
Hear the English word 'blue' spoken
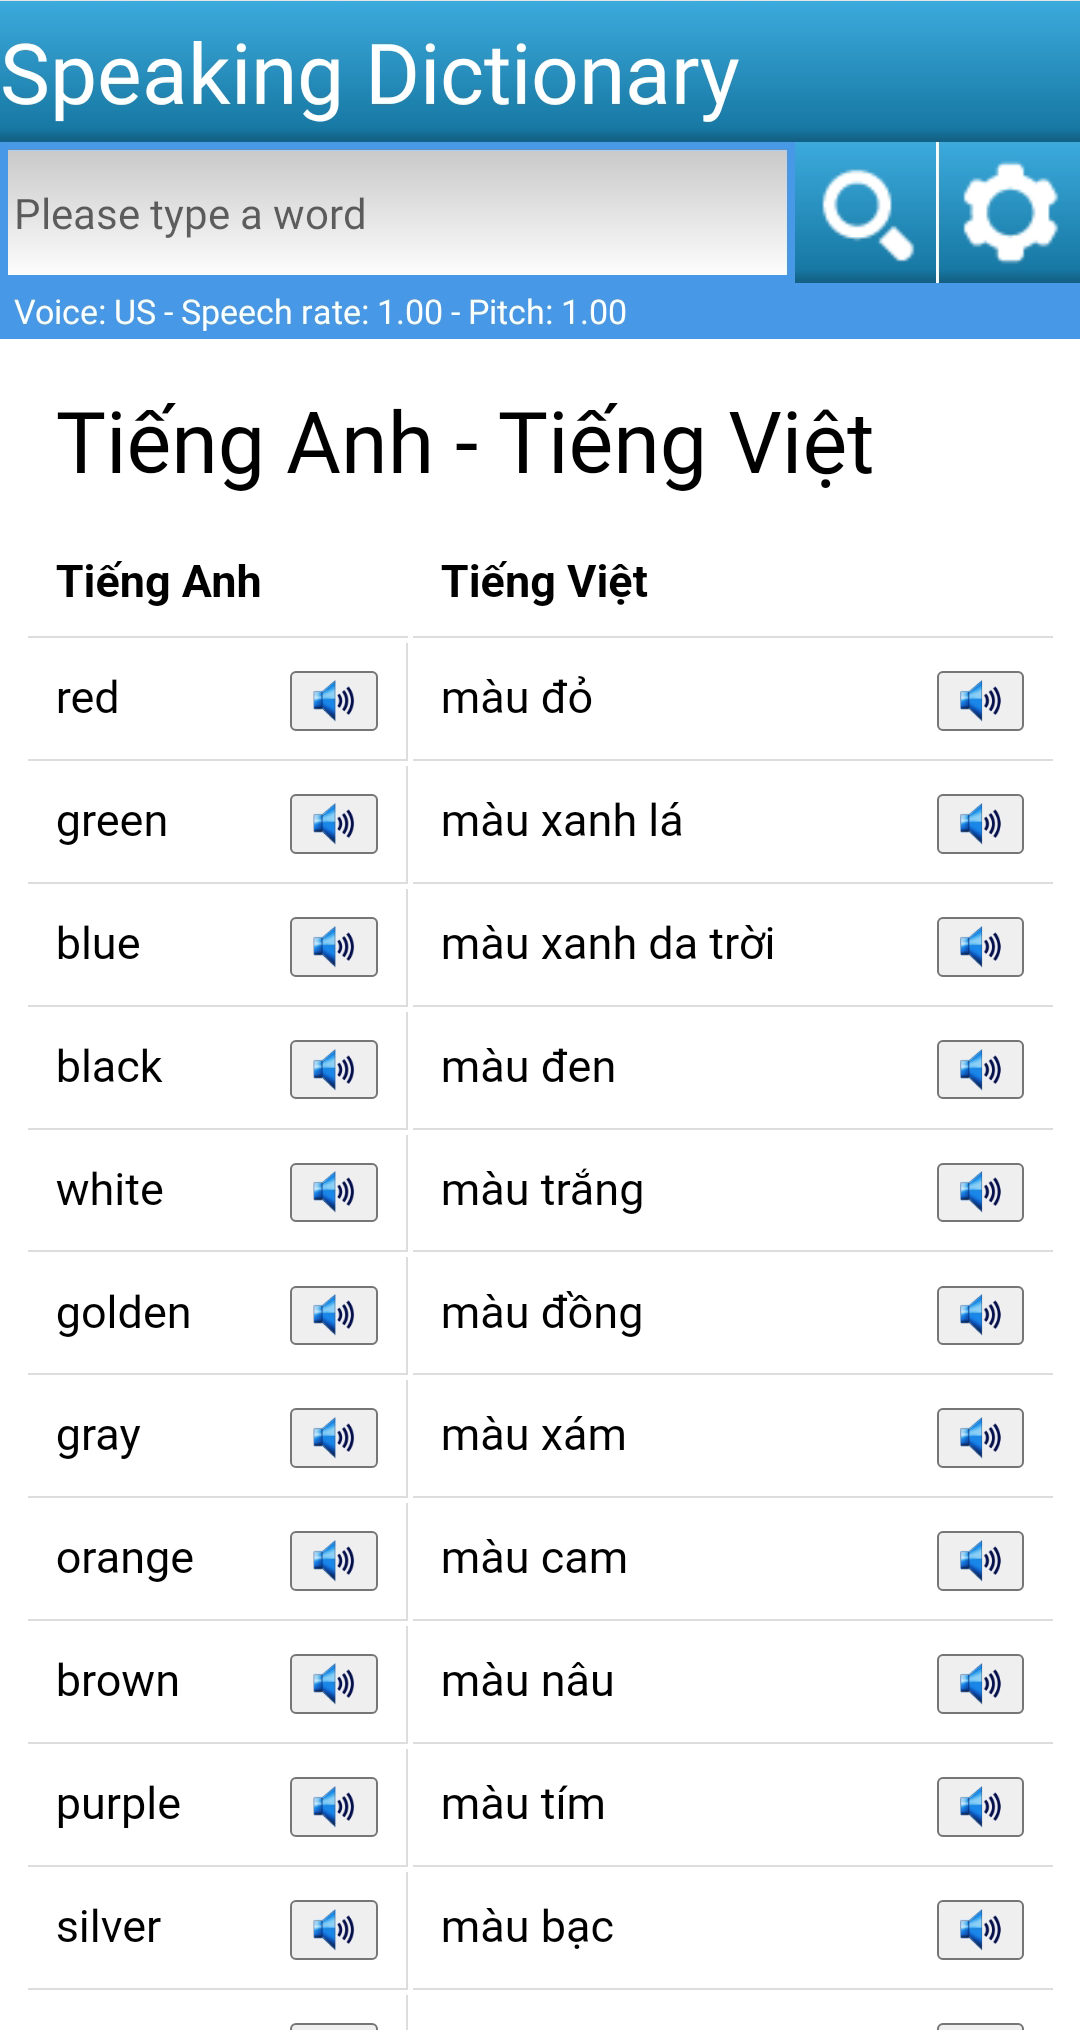(334, 947)
